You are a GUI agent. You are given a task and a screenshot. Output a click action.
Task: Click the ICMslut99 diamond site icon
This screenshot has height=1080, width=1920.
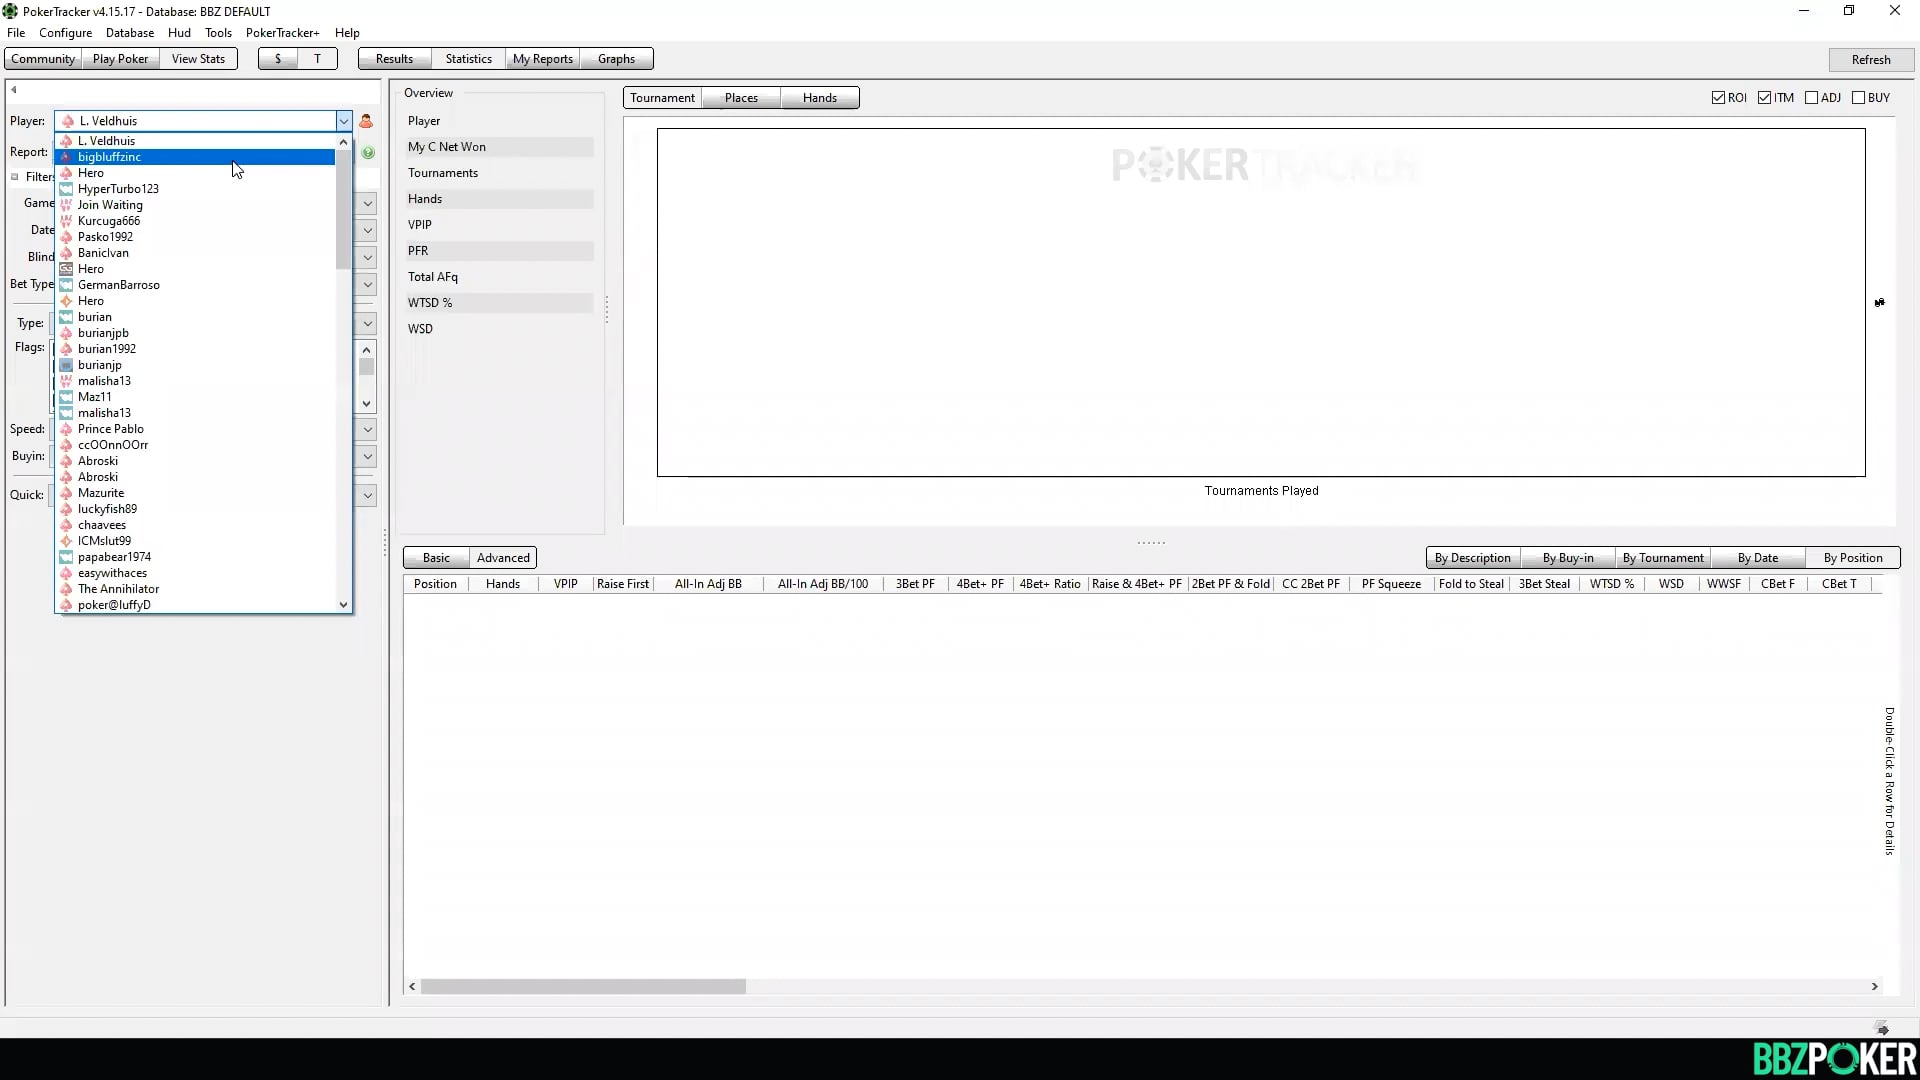pyautogui.click(x=66, y=541)
